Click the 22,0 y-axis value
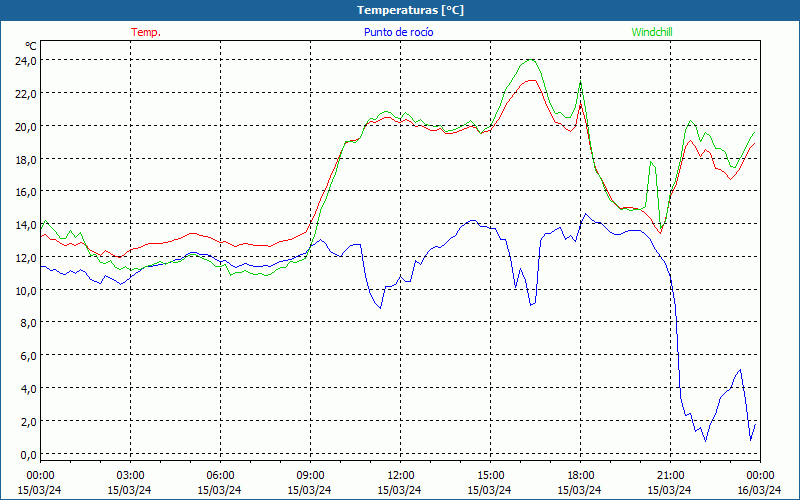Viewport: 800px width, 500px height. 26,94
